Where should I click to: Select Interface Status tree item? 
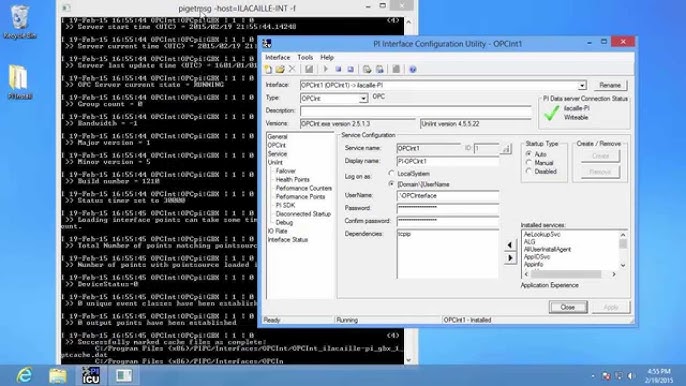287,240
